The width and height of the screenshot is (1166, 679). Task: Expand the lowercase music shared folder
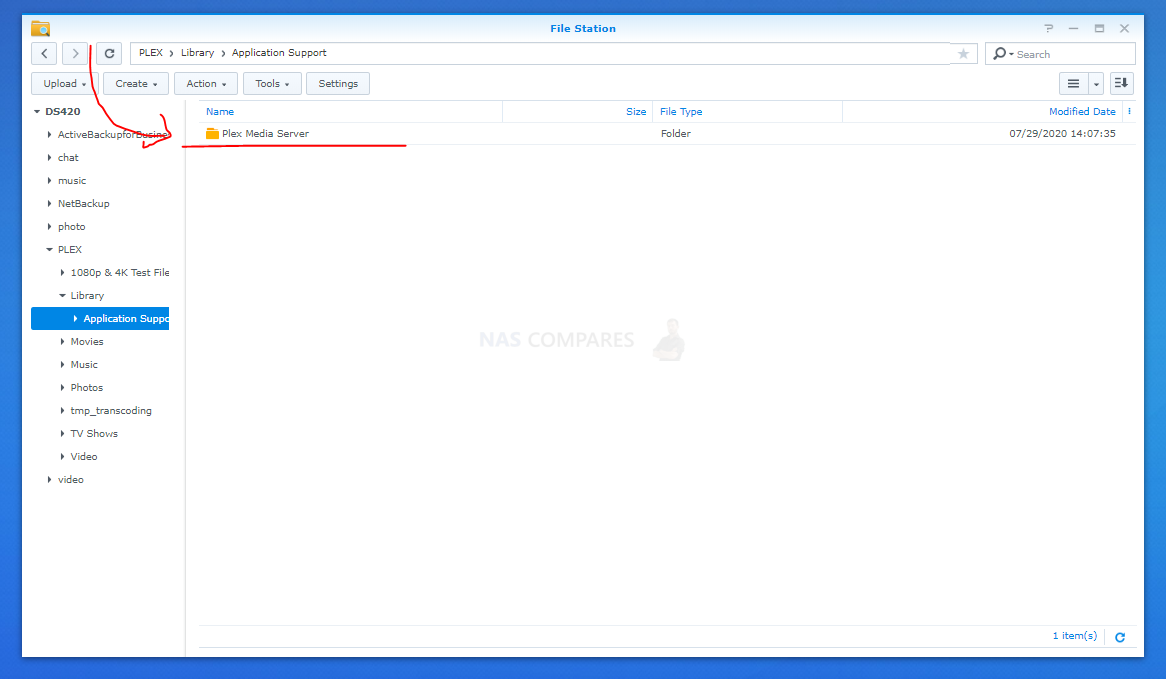pos(49,181)
